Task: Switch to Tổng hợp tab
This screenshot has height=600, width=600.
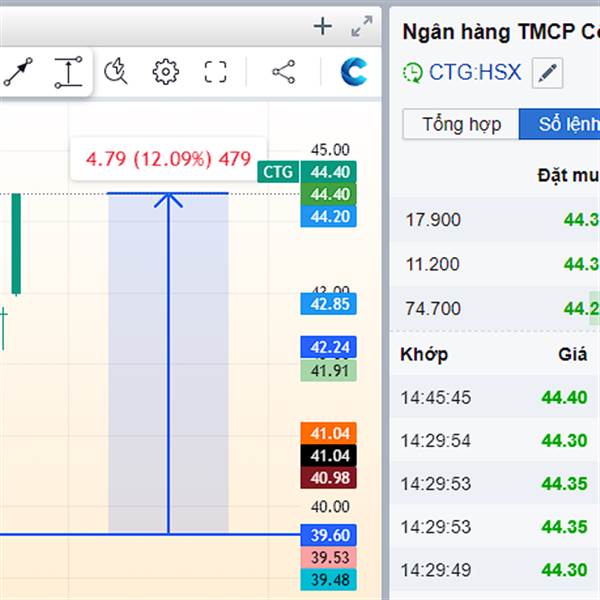Action: tap(461, 124)
